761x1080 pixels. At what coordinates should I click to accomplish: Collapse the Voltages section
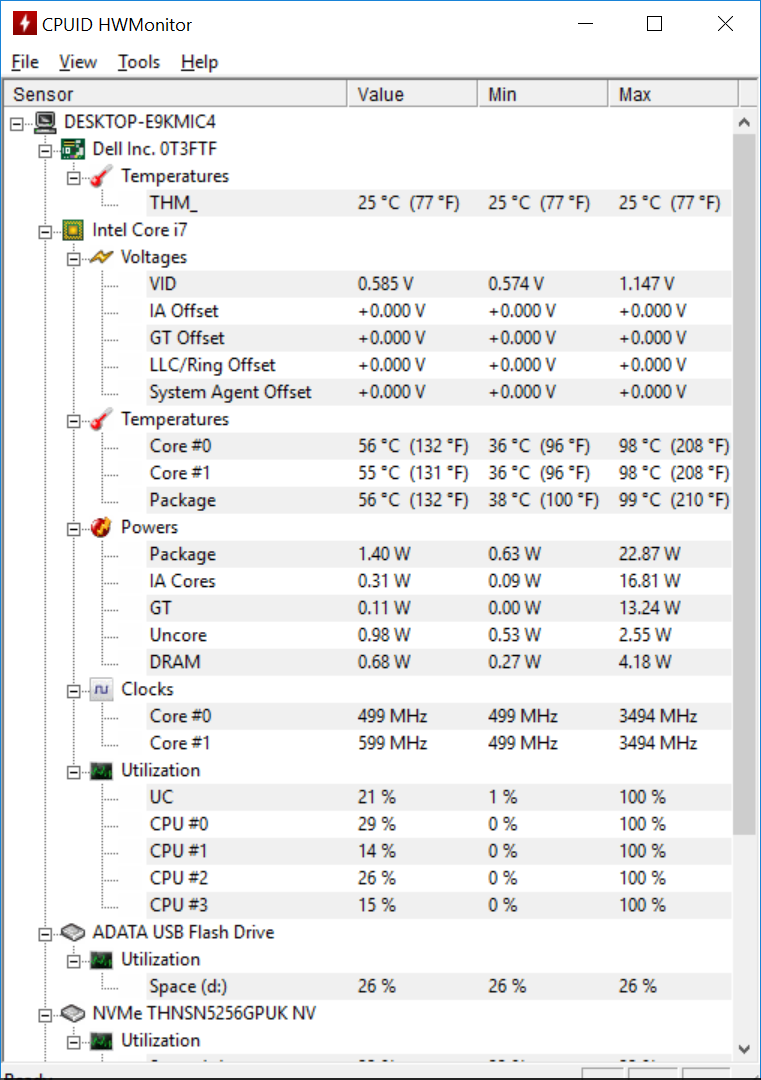click(x=74, y=259)
